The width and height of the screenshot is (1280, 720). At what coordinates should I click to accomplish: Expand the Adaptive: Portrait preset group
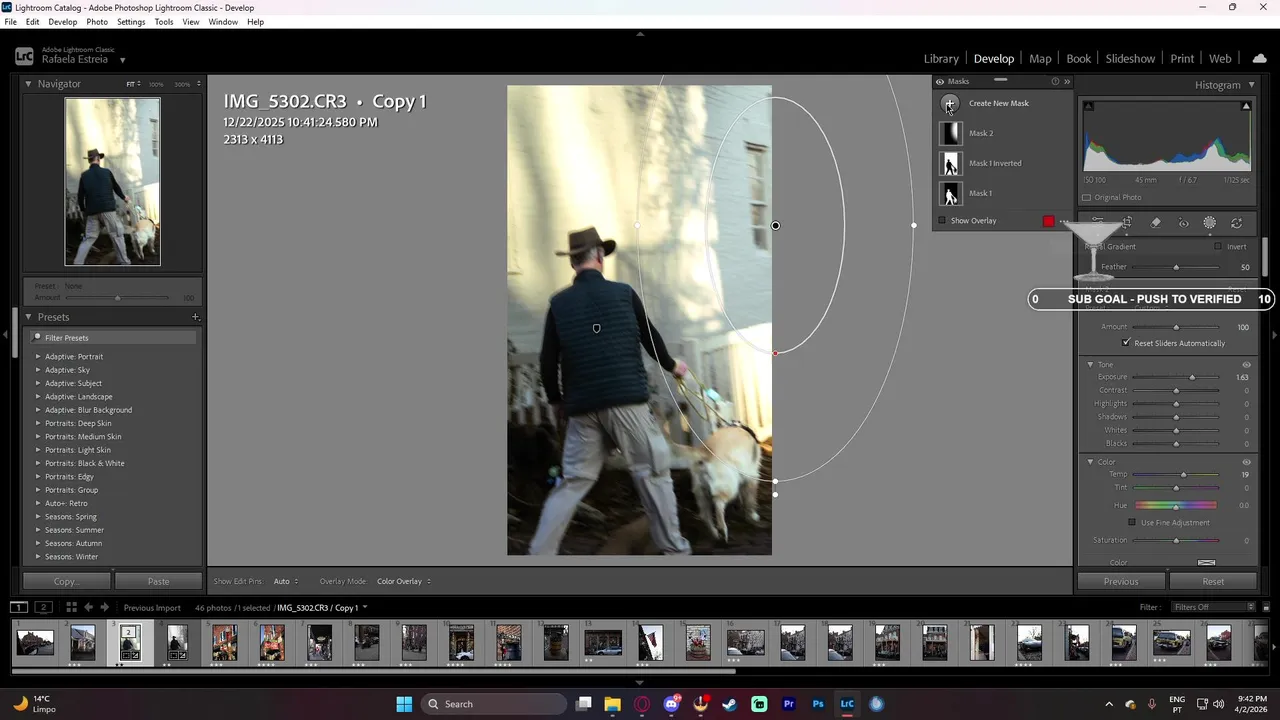tap(39, 357)
